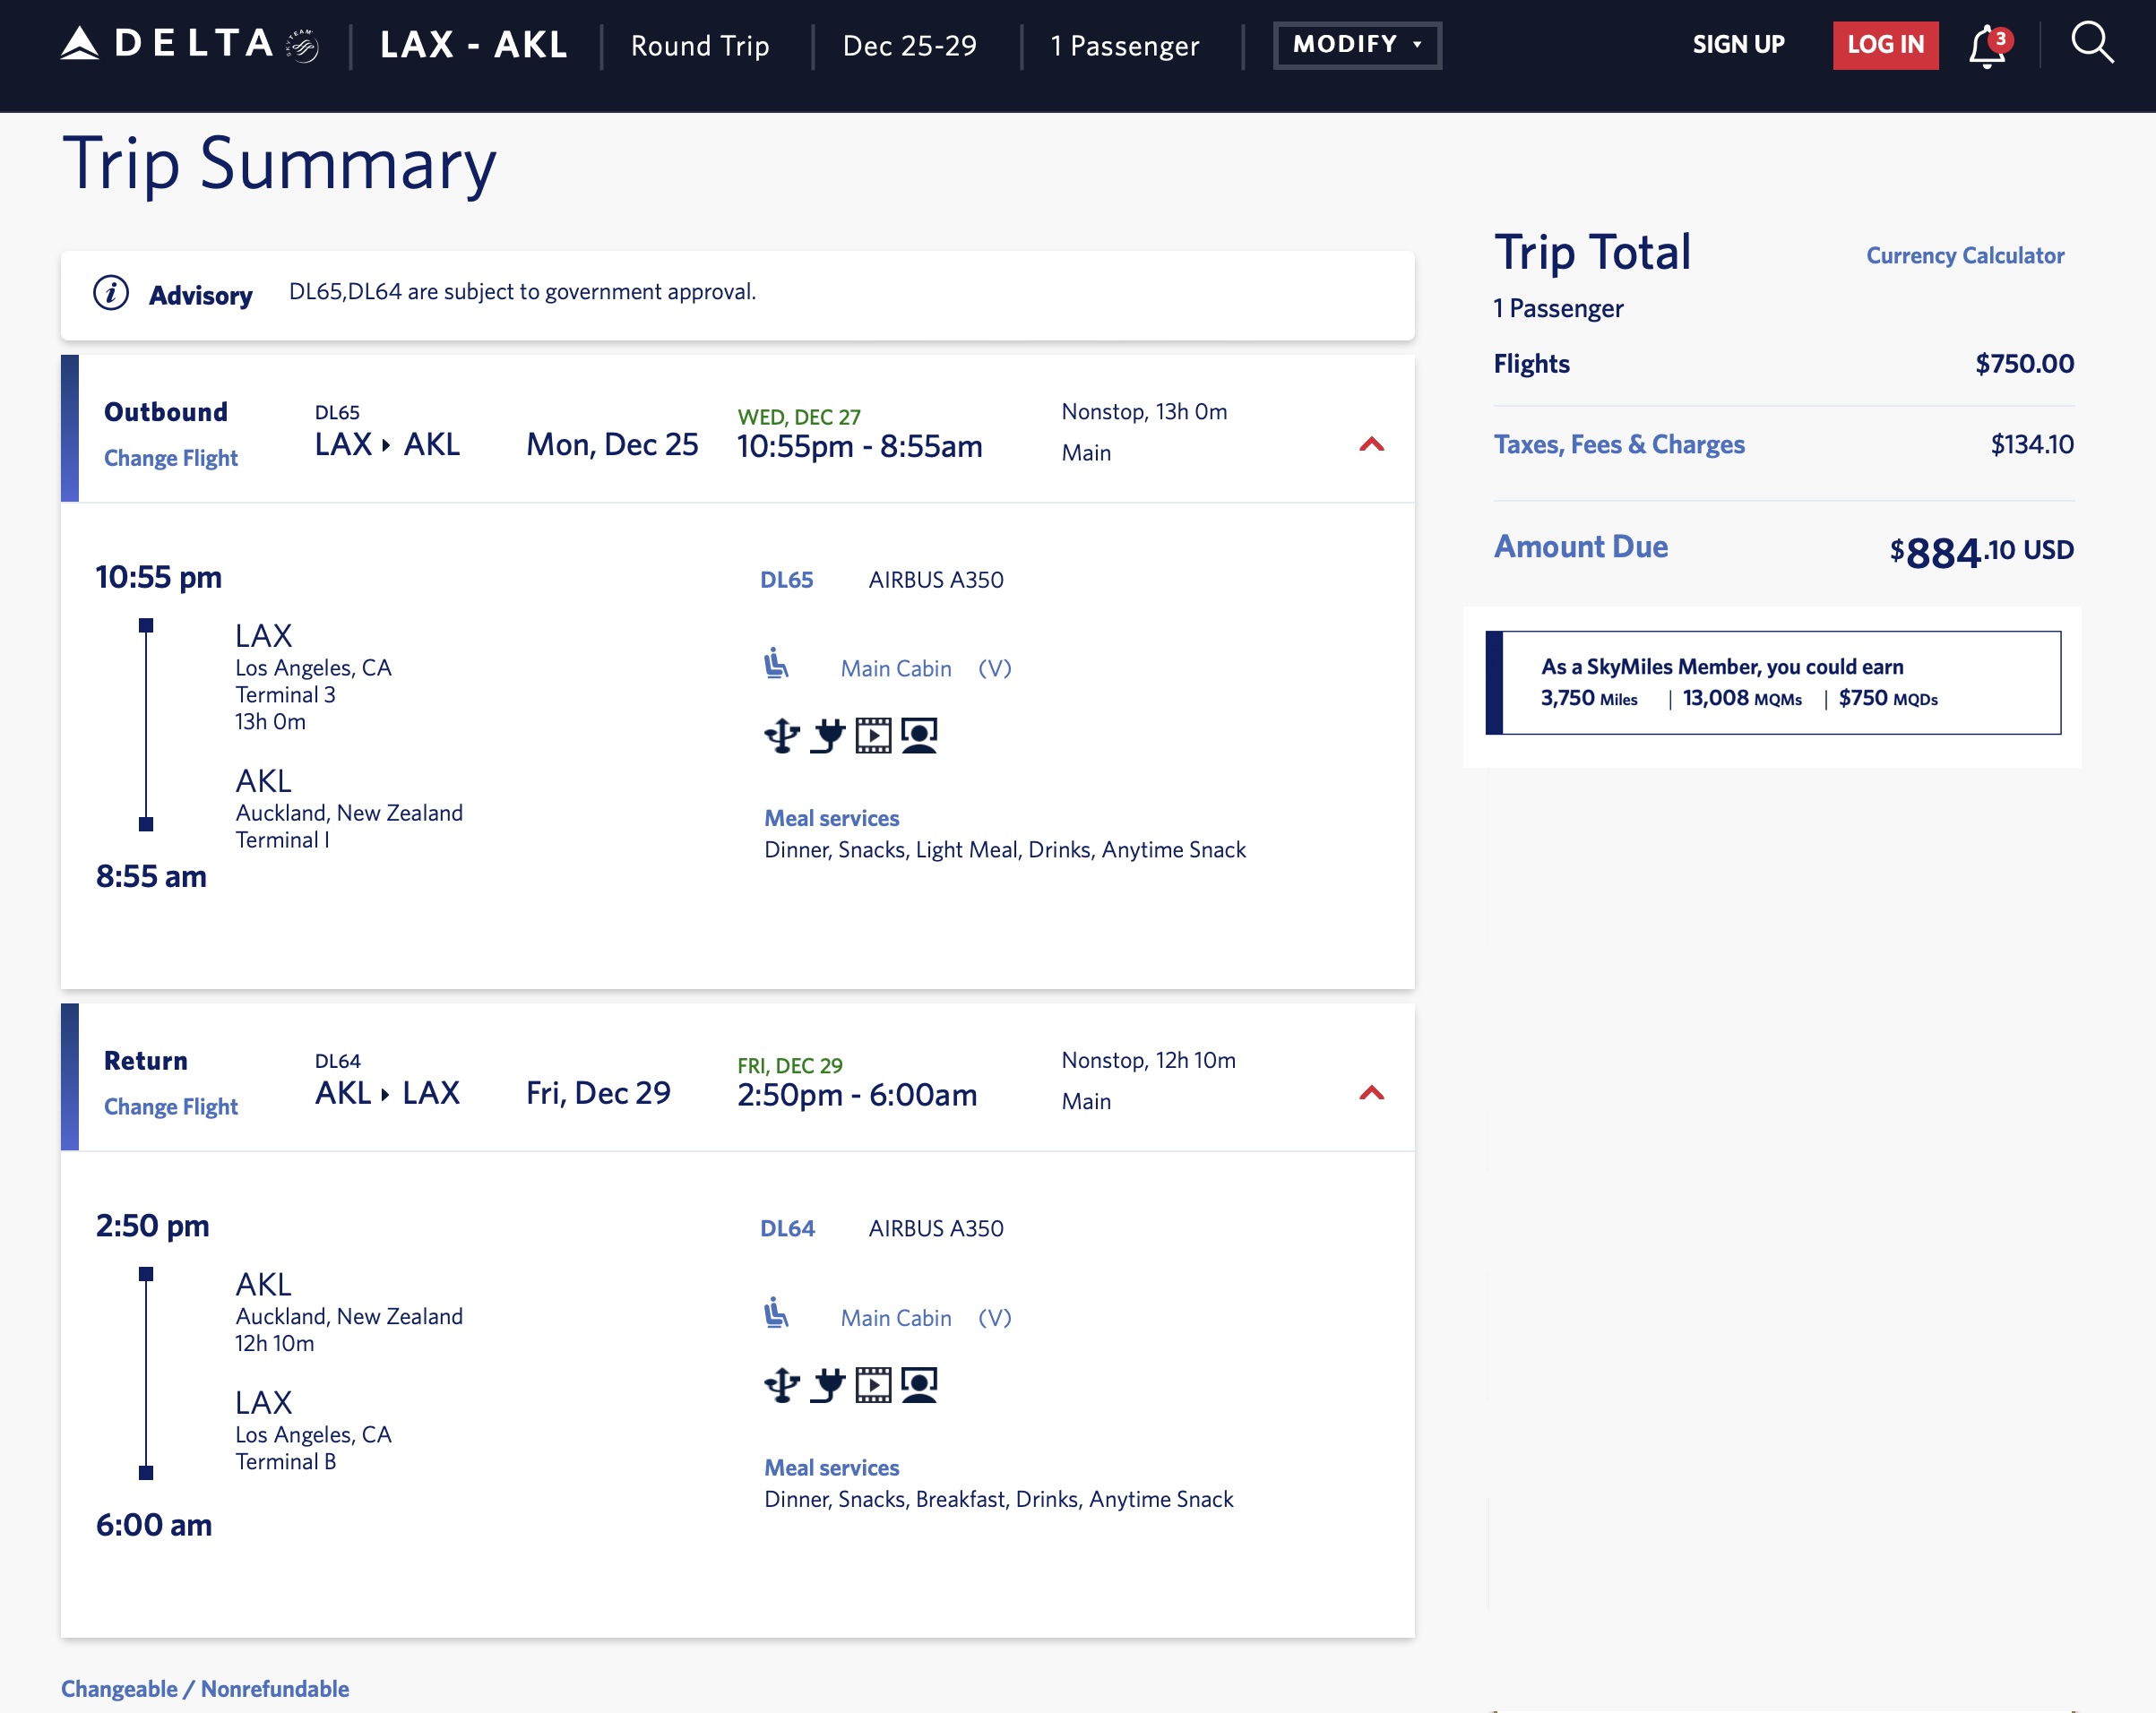Click the return flight seat icon
Viewport: 2156px width, 1713px height.
(776, 1313)
